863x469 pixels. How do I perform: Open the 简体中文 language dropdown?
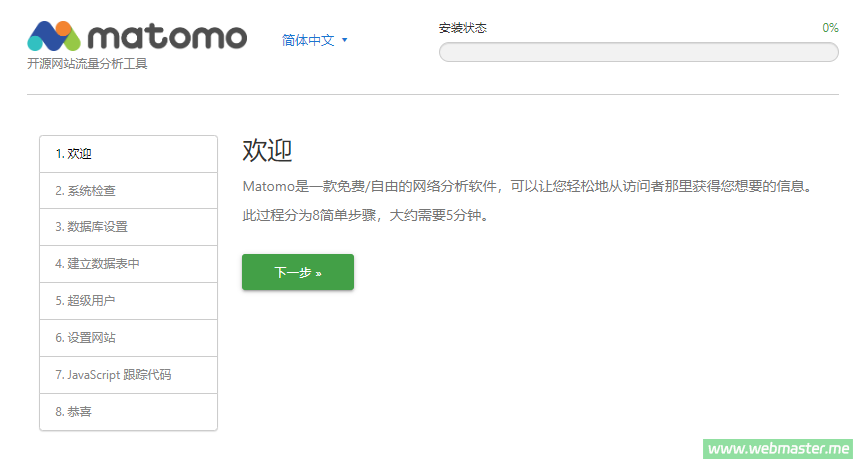tap(314, 40)
